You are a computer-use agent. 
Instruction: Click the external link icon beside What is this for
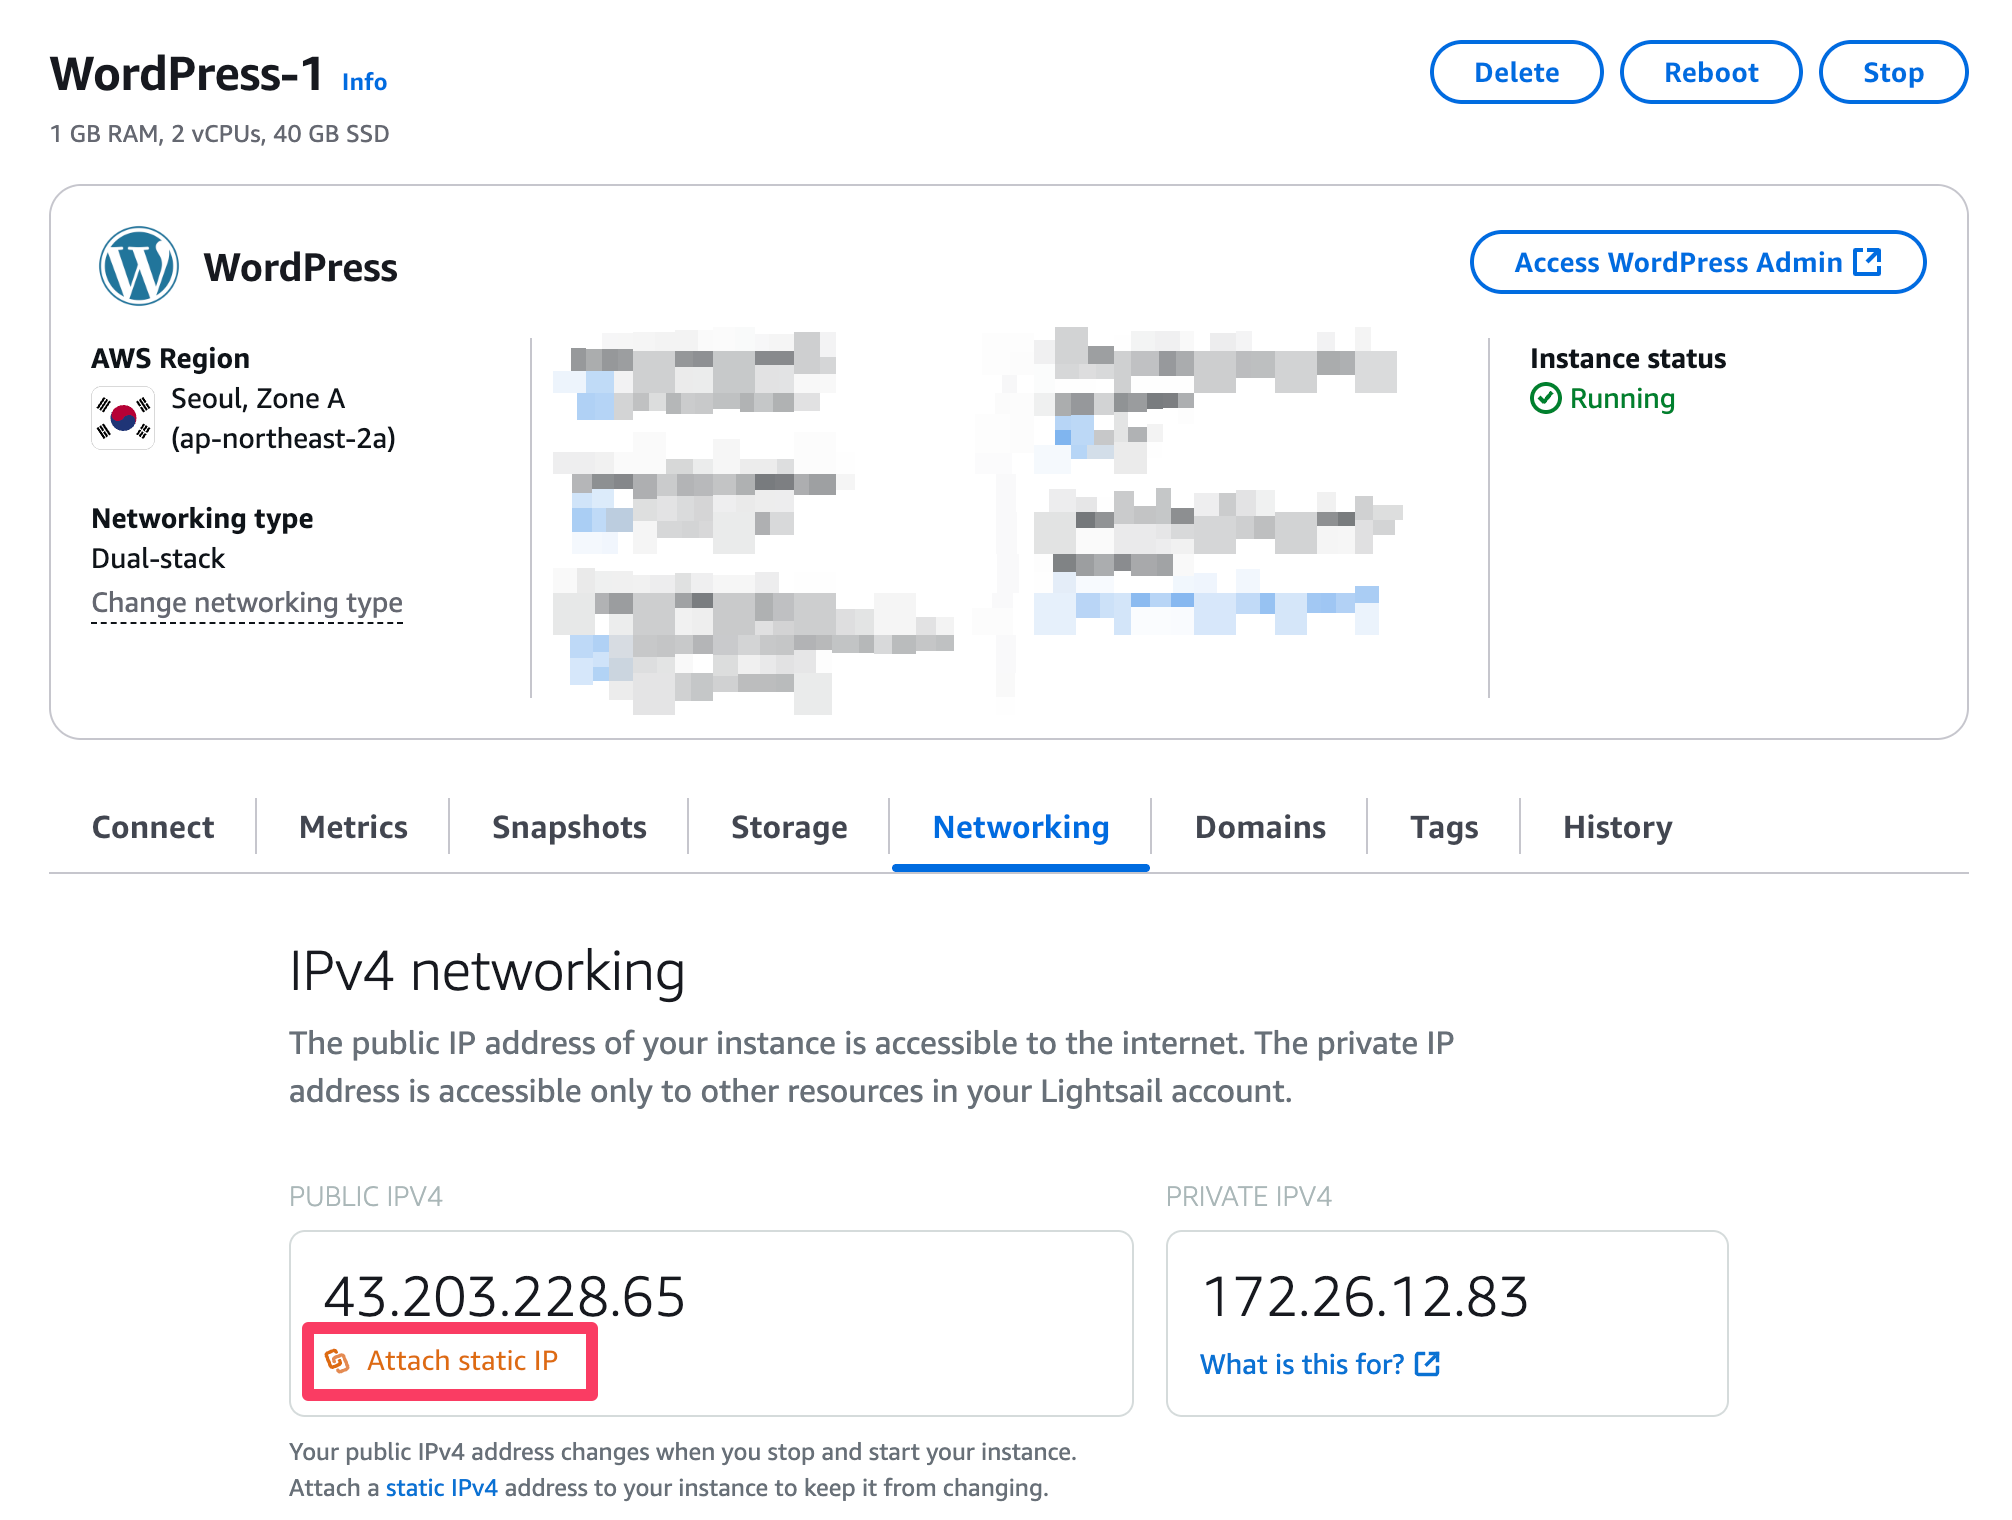[x=1427, y=1364]
